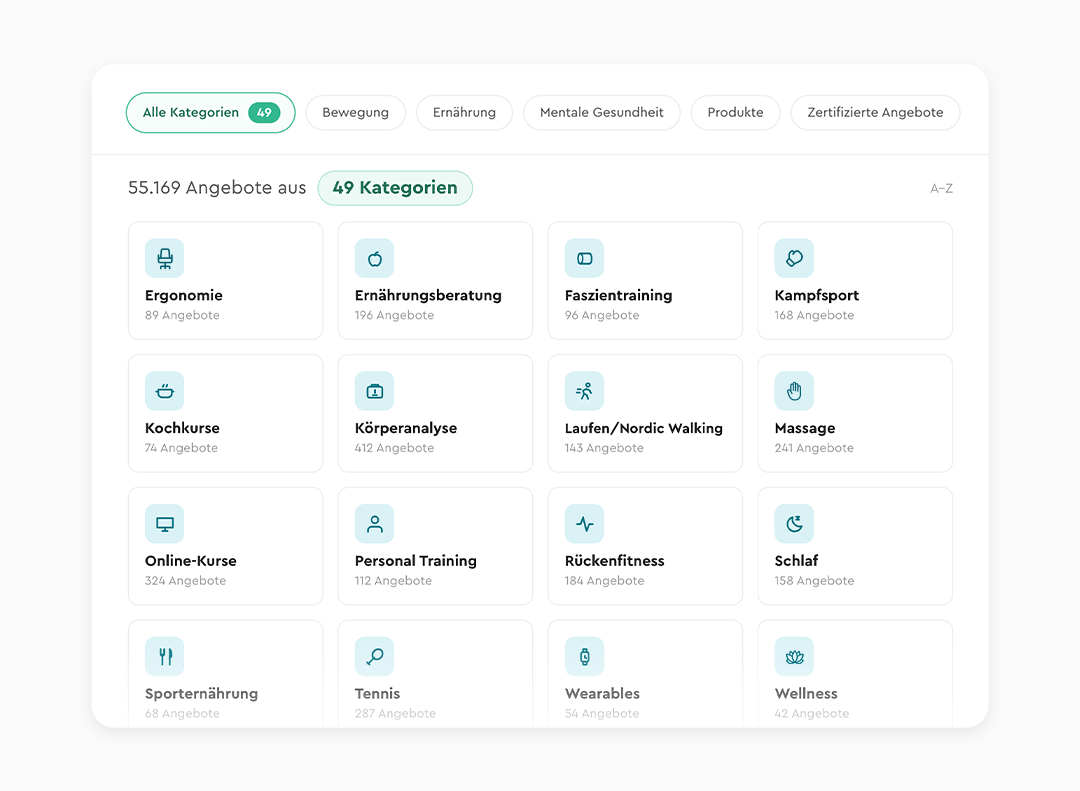This screenshot has width=1080, height=791.
Task: Click the Körperanalyse scale icon
Action: (375, 391)
